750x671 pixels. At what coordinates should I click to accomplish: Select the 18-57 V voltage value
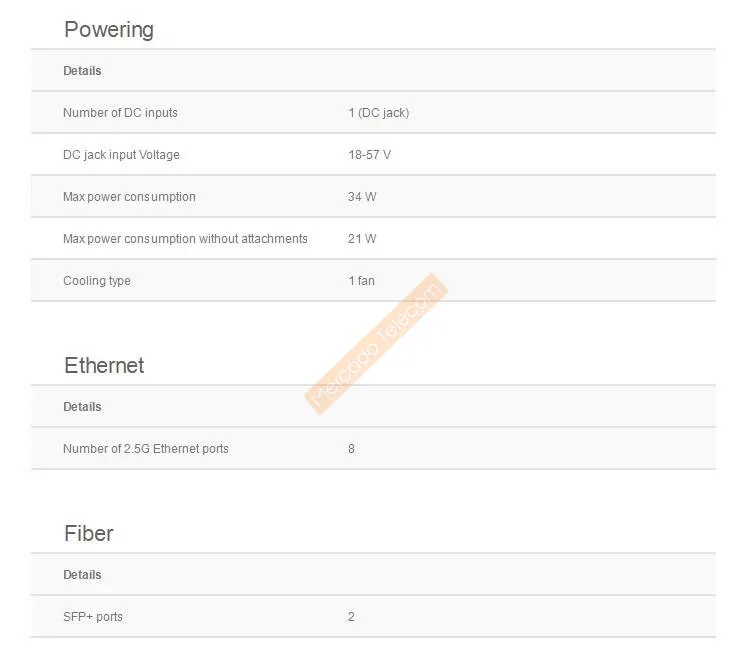click(x=369, y=155)
